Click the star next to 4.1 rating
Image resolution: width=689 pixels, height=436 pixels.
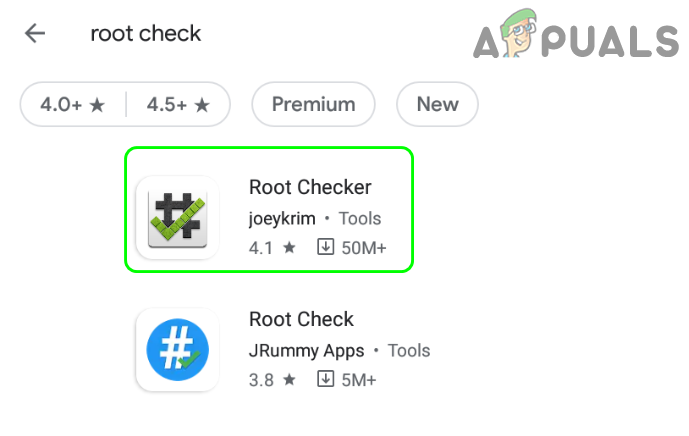[x=289, y=247]
